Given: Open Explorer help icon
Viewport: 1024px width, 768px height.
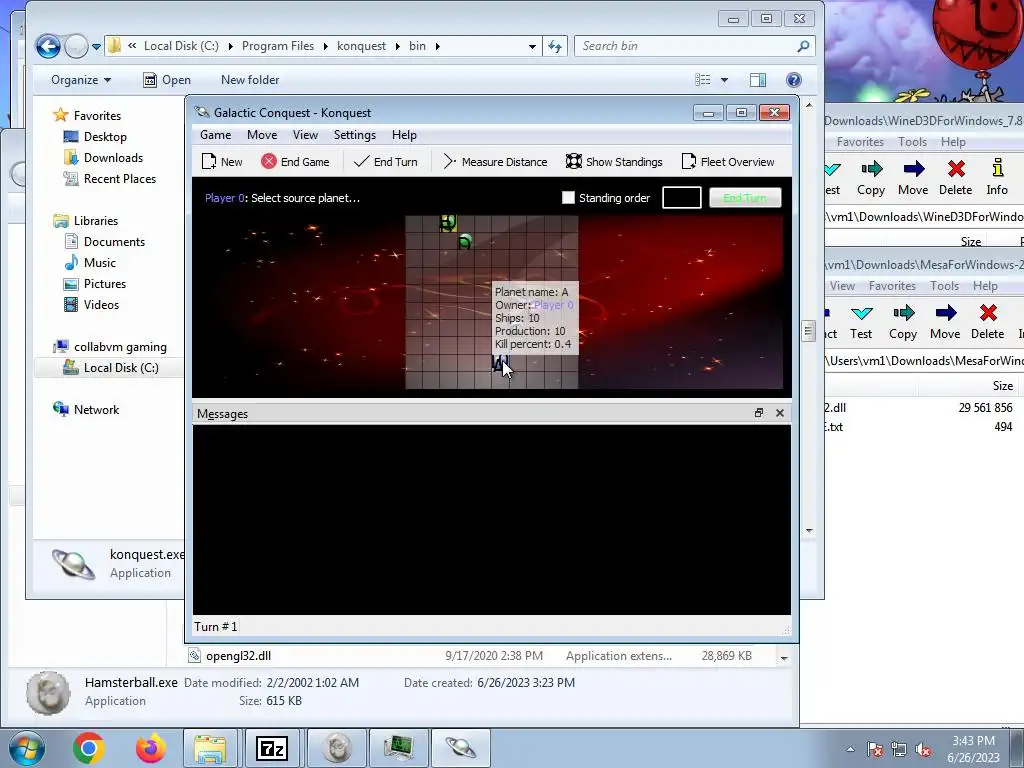Looking at the screenshot, I should pos(793,80).
